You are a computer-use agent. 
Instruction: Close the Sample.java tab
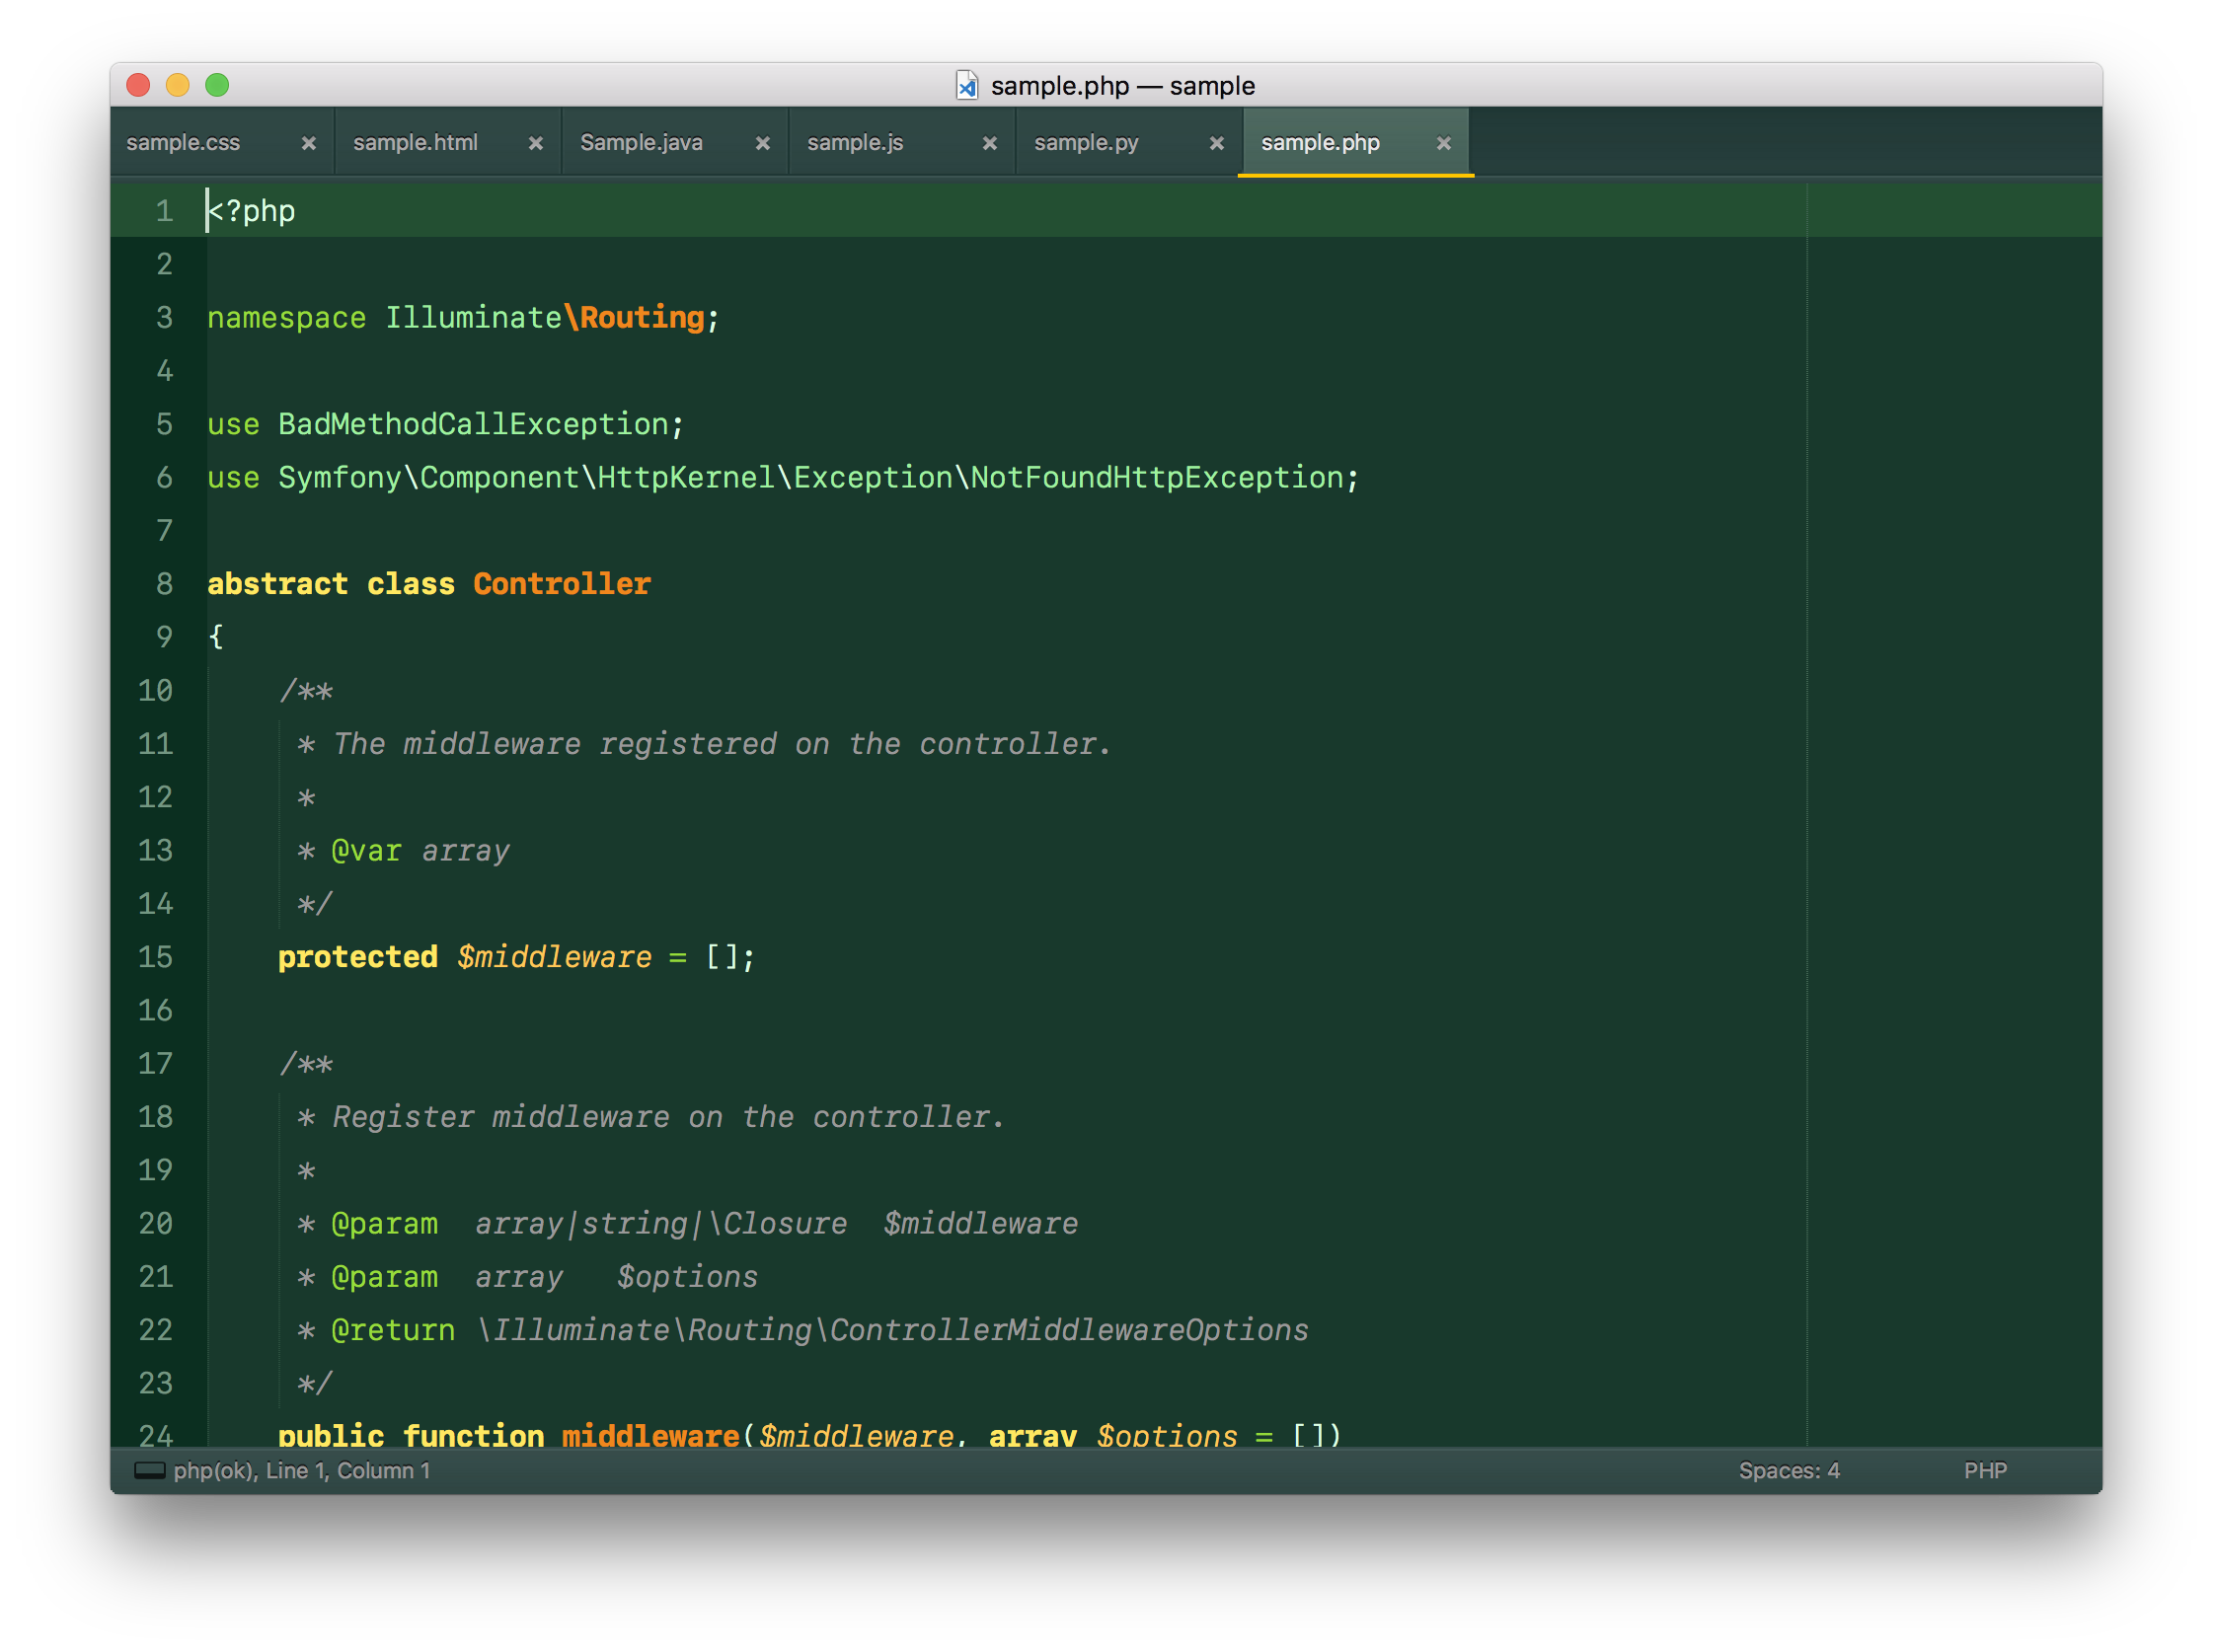click(x=763, y=143)
